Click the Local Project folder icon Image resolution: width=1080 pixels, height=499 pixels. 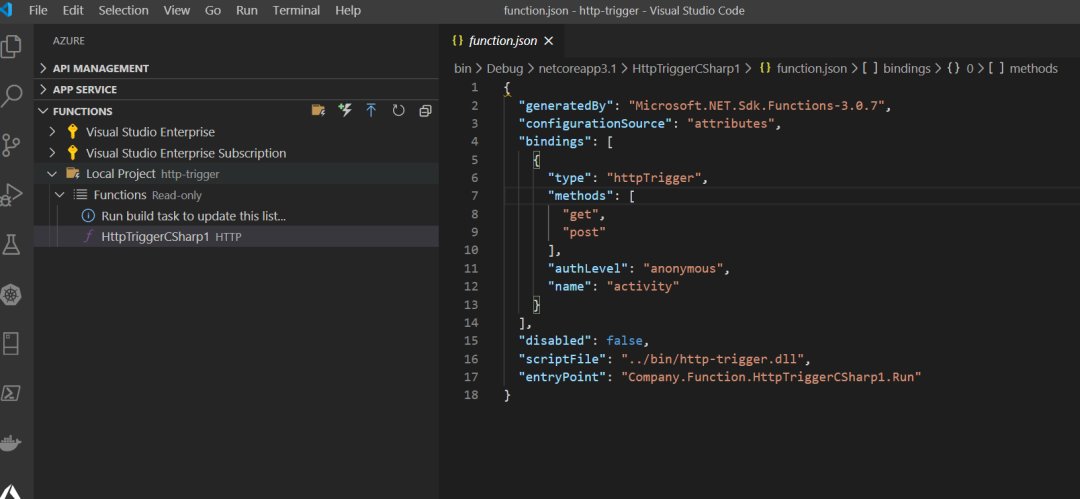pos(72,174)
